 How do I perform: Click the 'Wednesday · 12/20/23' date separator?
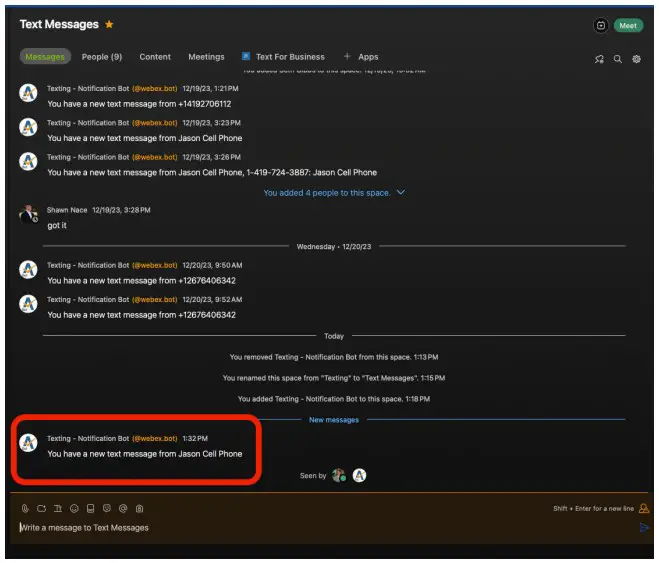point(334,247)
